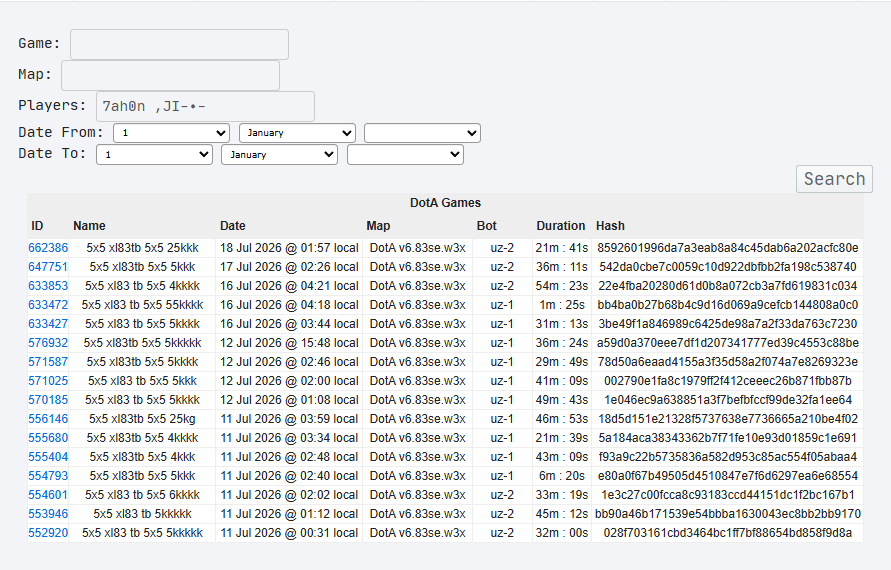Open game ID 633472 link
The width and height of the screenshot is (891, 570).
tap(48, 305)
